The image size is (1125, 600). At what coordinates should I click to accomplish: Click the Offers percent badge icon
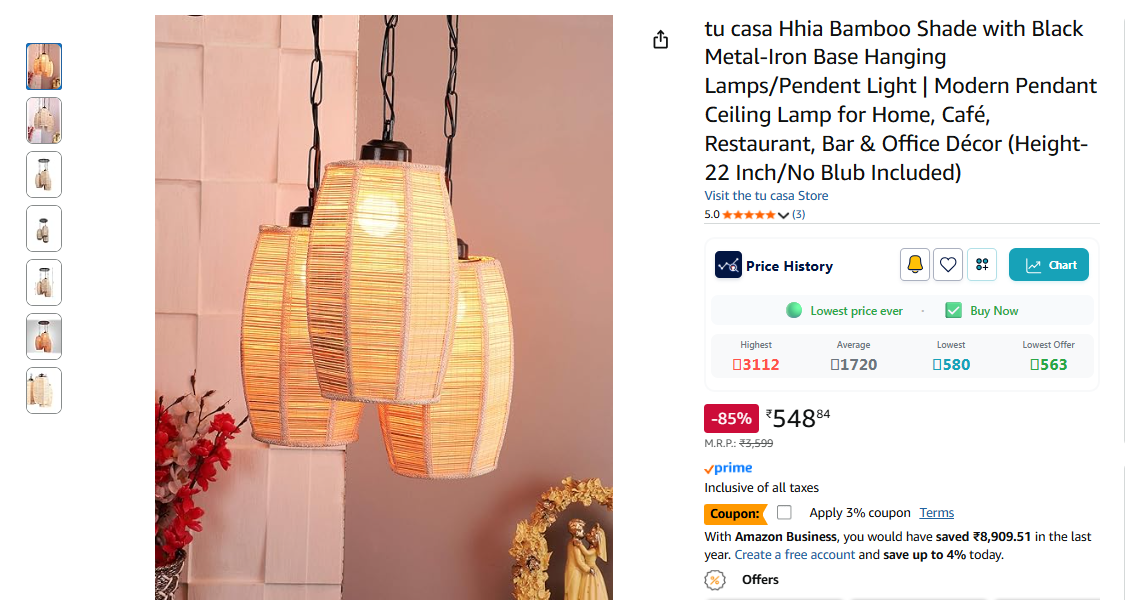pyautogui.click(x=714, y=580)
